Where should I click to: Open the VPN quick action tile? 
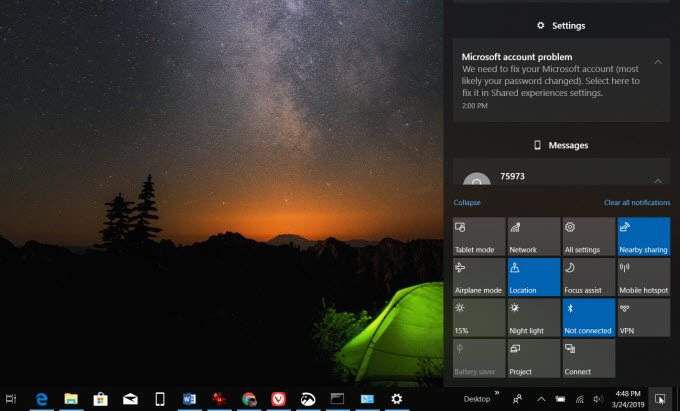coord(644,318)
